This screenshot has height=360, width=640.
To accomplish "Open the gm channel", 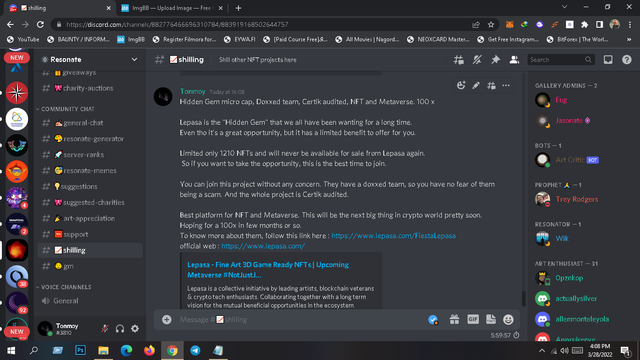I will click(x=90, y=266).
